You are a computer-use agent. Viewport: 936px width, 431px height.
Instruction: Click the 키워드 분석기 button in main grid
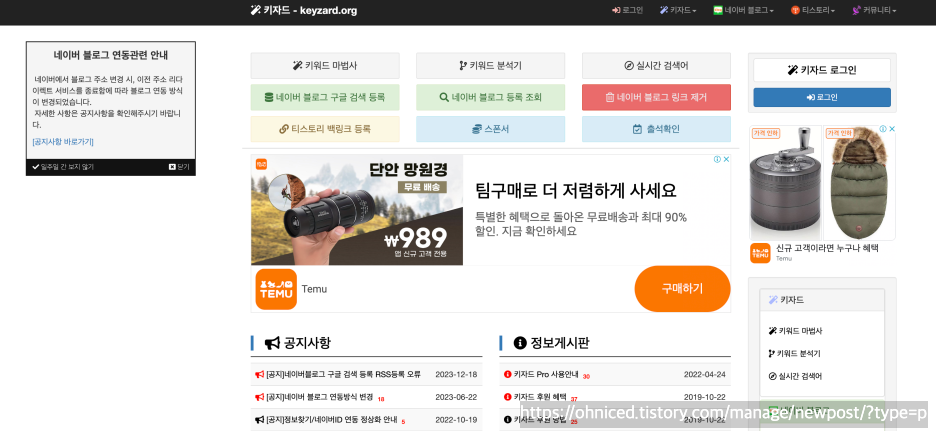coord(491,66)
